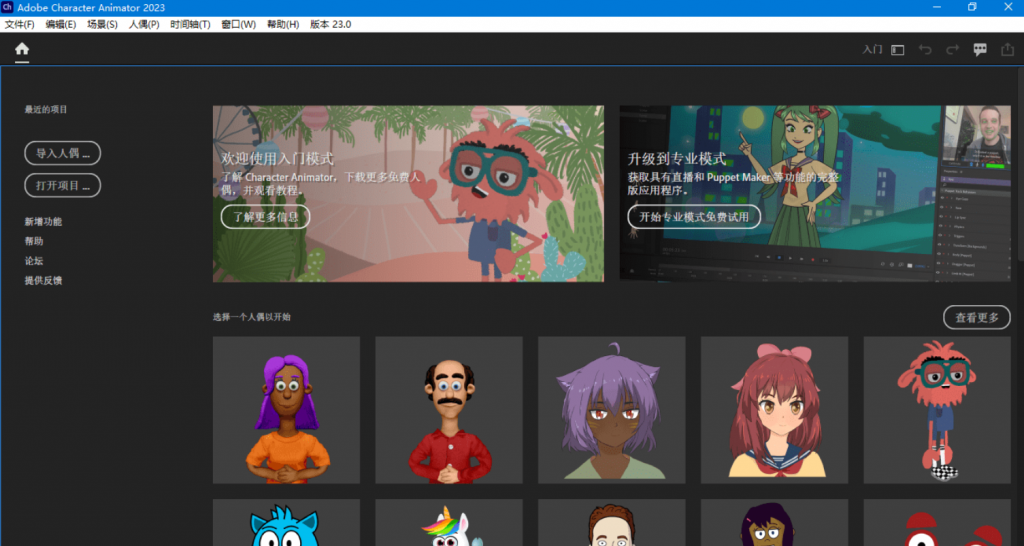Open the workspace layout icon beside 入门

tap(898, 50)
